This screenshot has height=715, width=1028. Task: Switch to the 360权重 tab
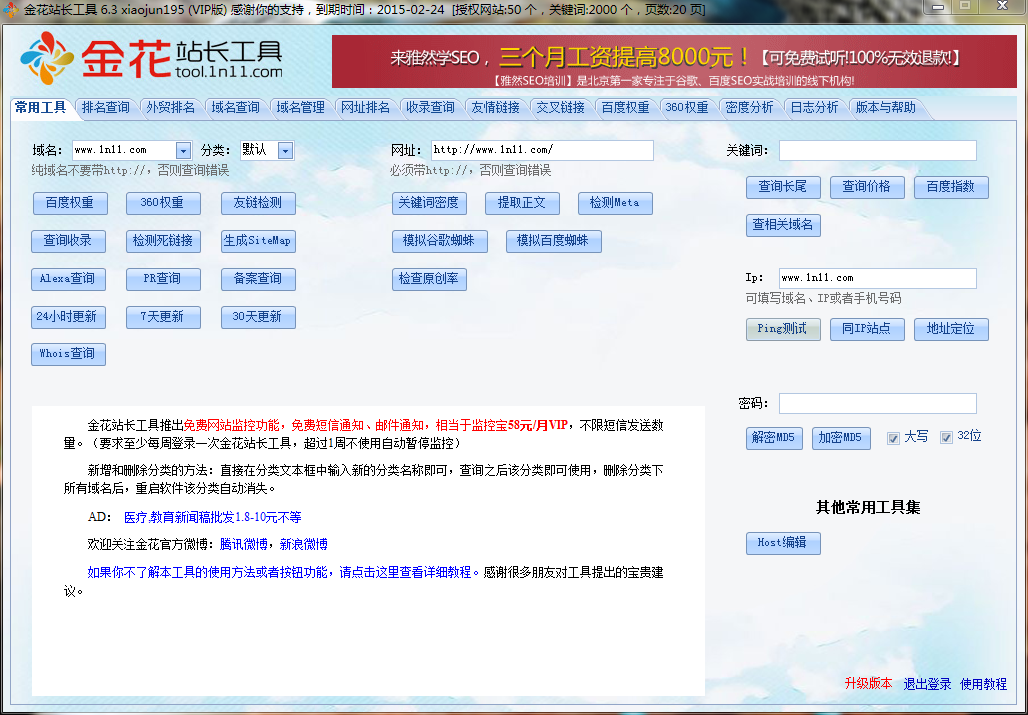point(686,107)
